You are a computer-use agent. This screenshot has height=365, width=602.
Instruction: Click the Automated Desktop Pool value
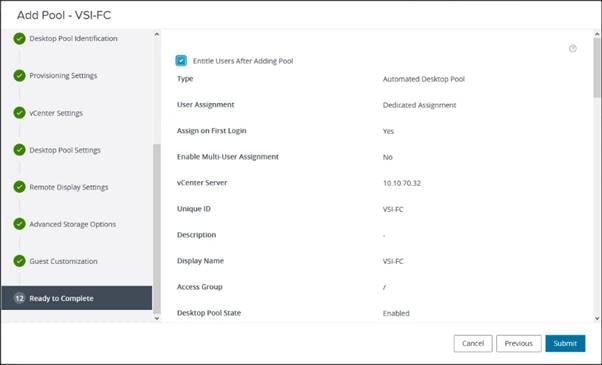pyautogui.click(x=424, y=79)
